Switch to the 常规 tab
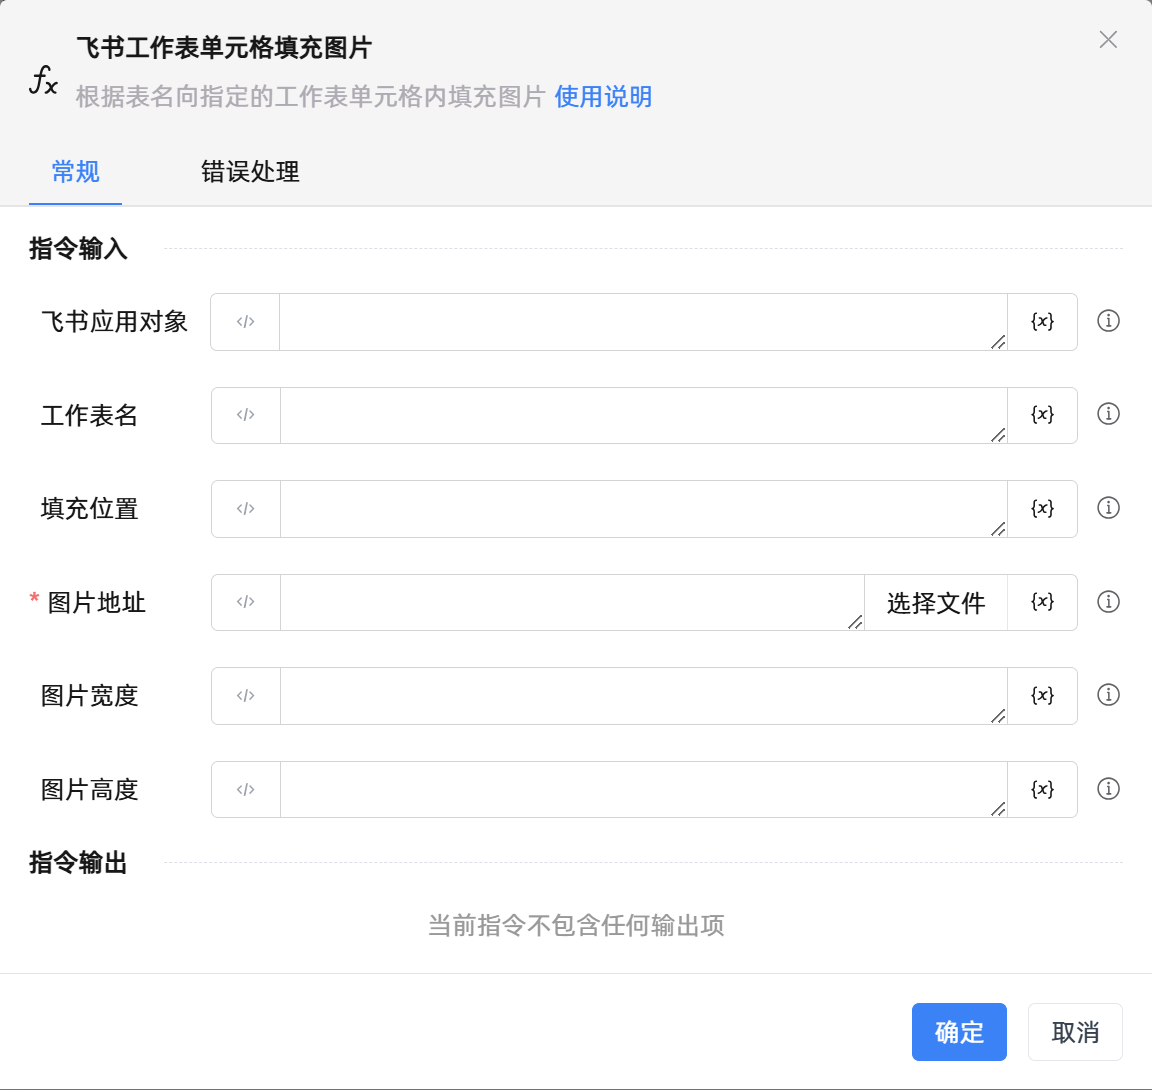 click(75, 172)
